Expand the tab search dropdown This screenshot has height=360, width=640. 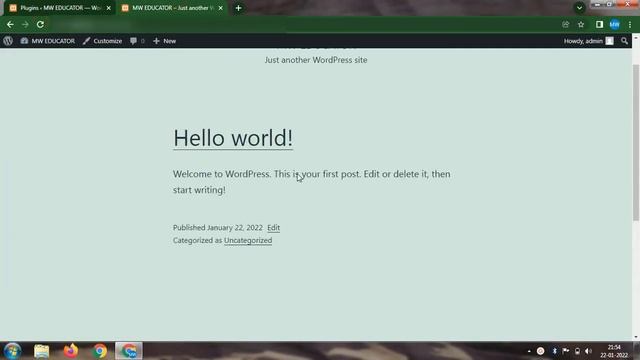click(579, 8)
